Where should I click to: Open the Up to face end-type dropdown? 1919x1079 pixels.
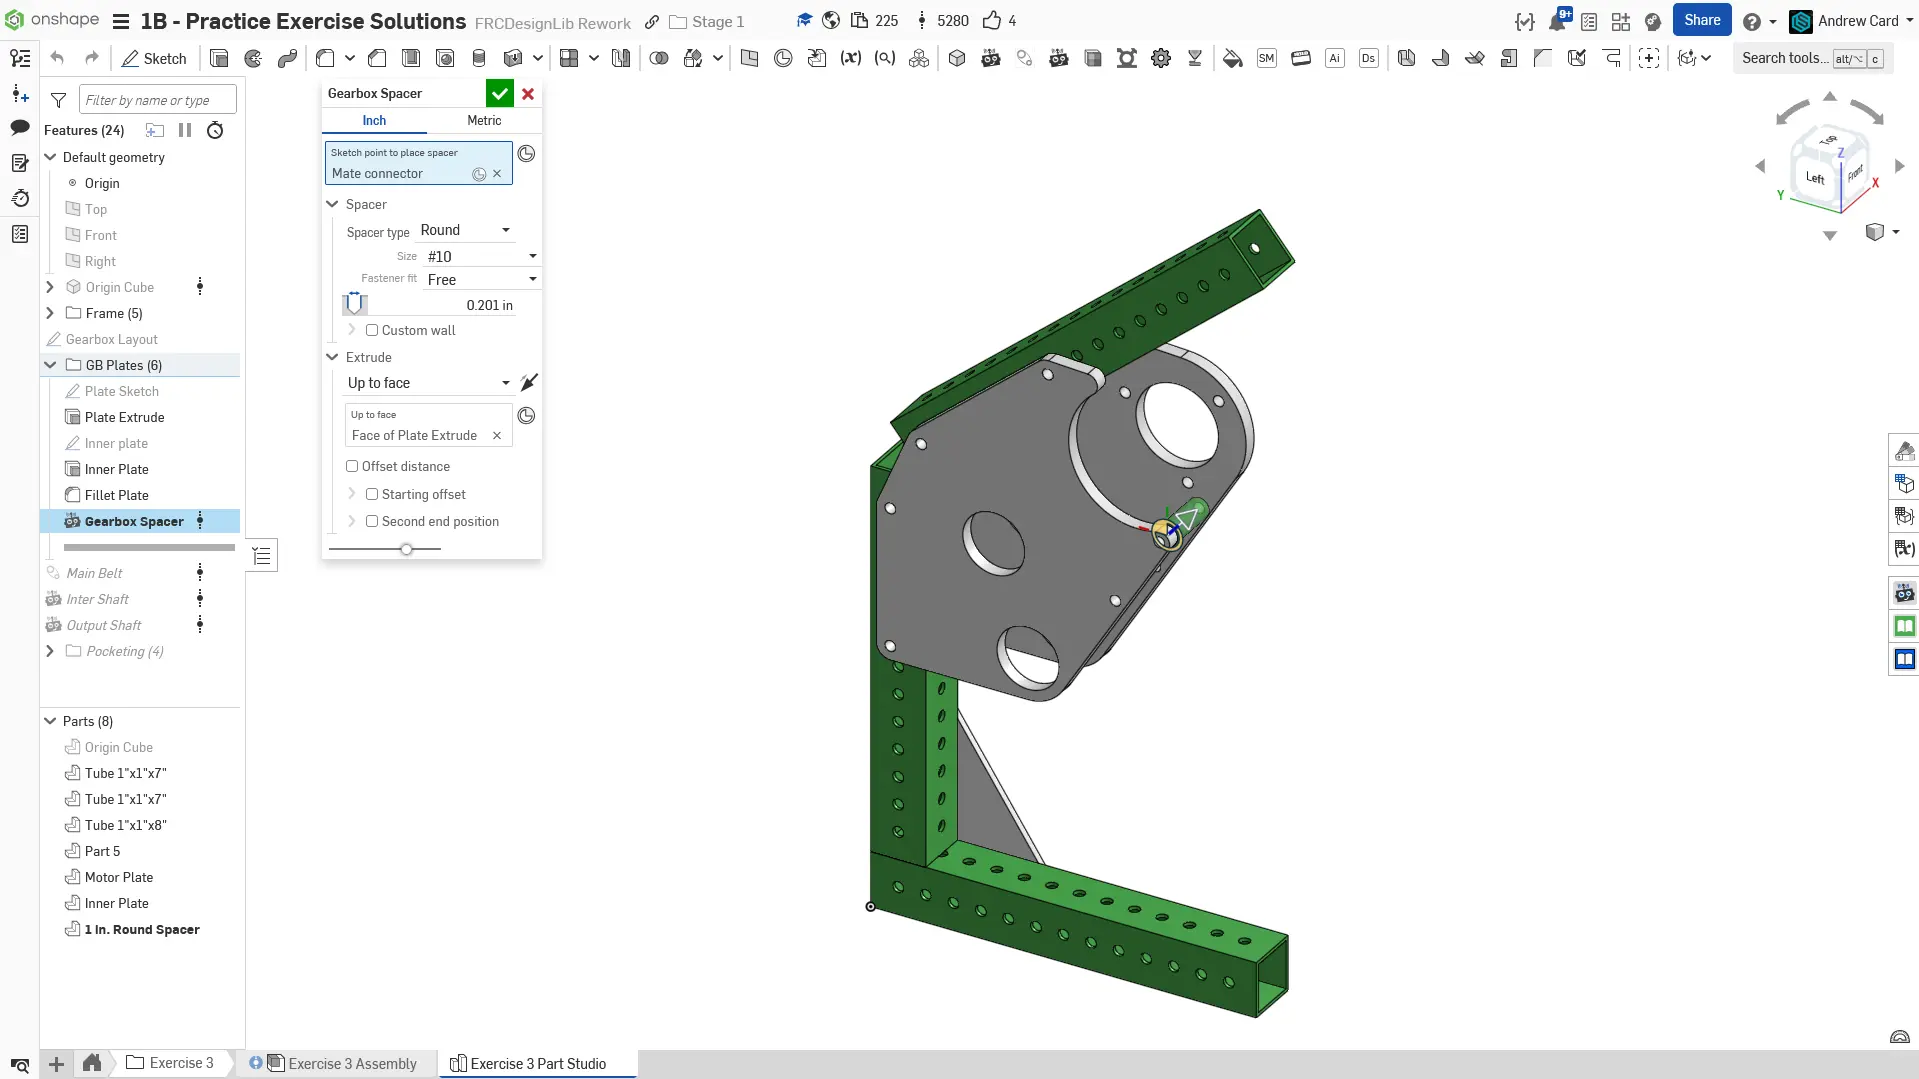[x=428, y=384]
